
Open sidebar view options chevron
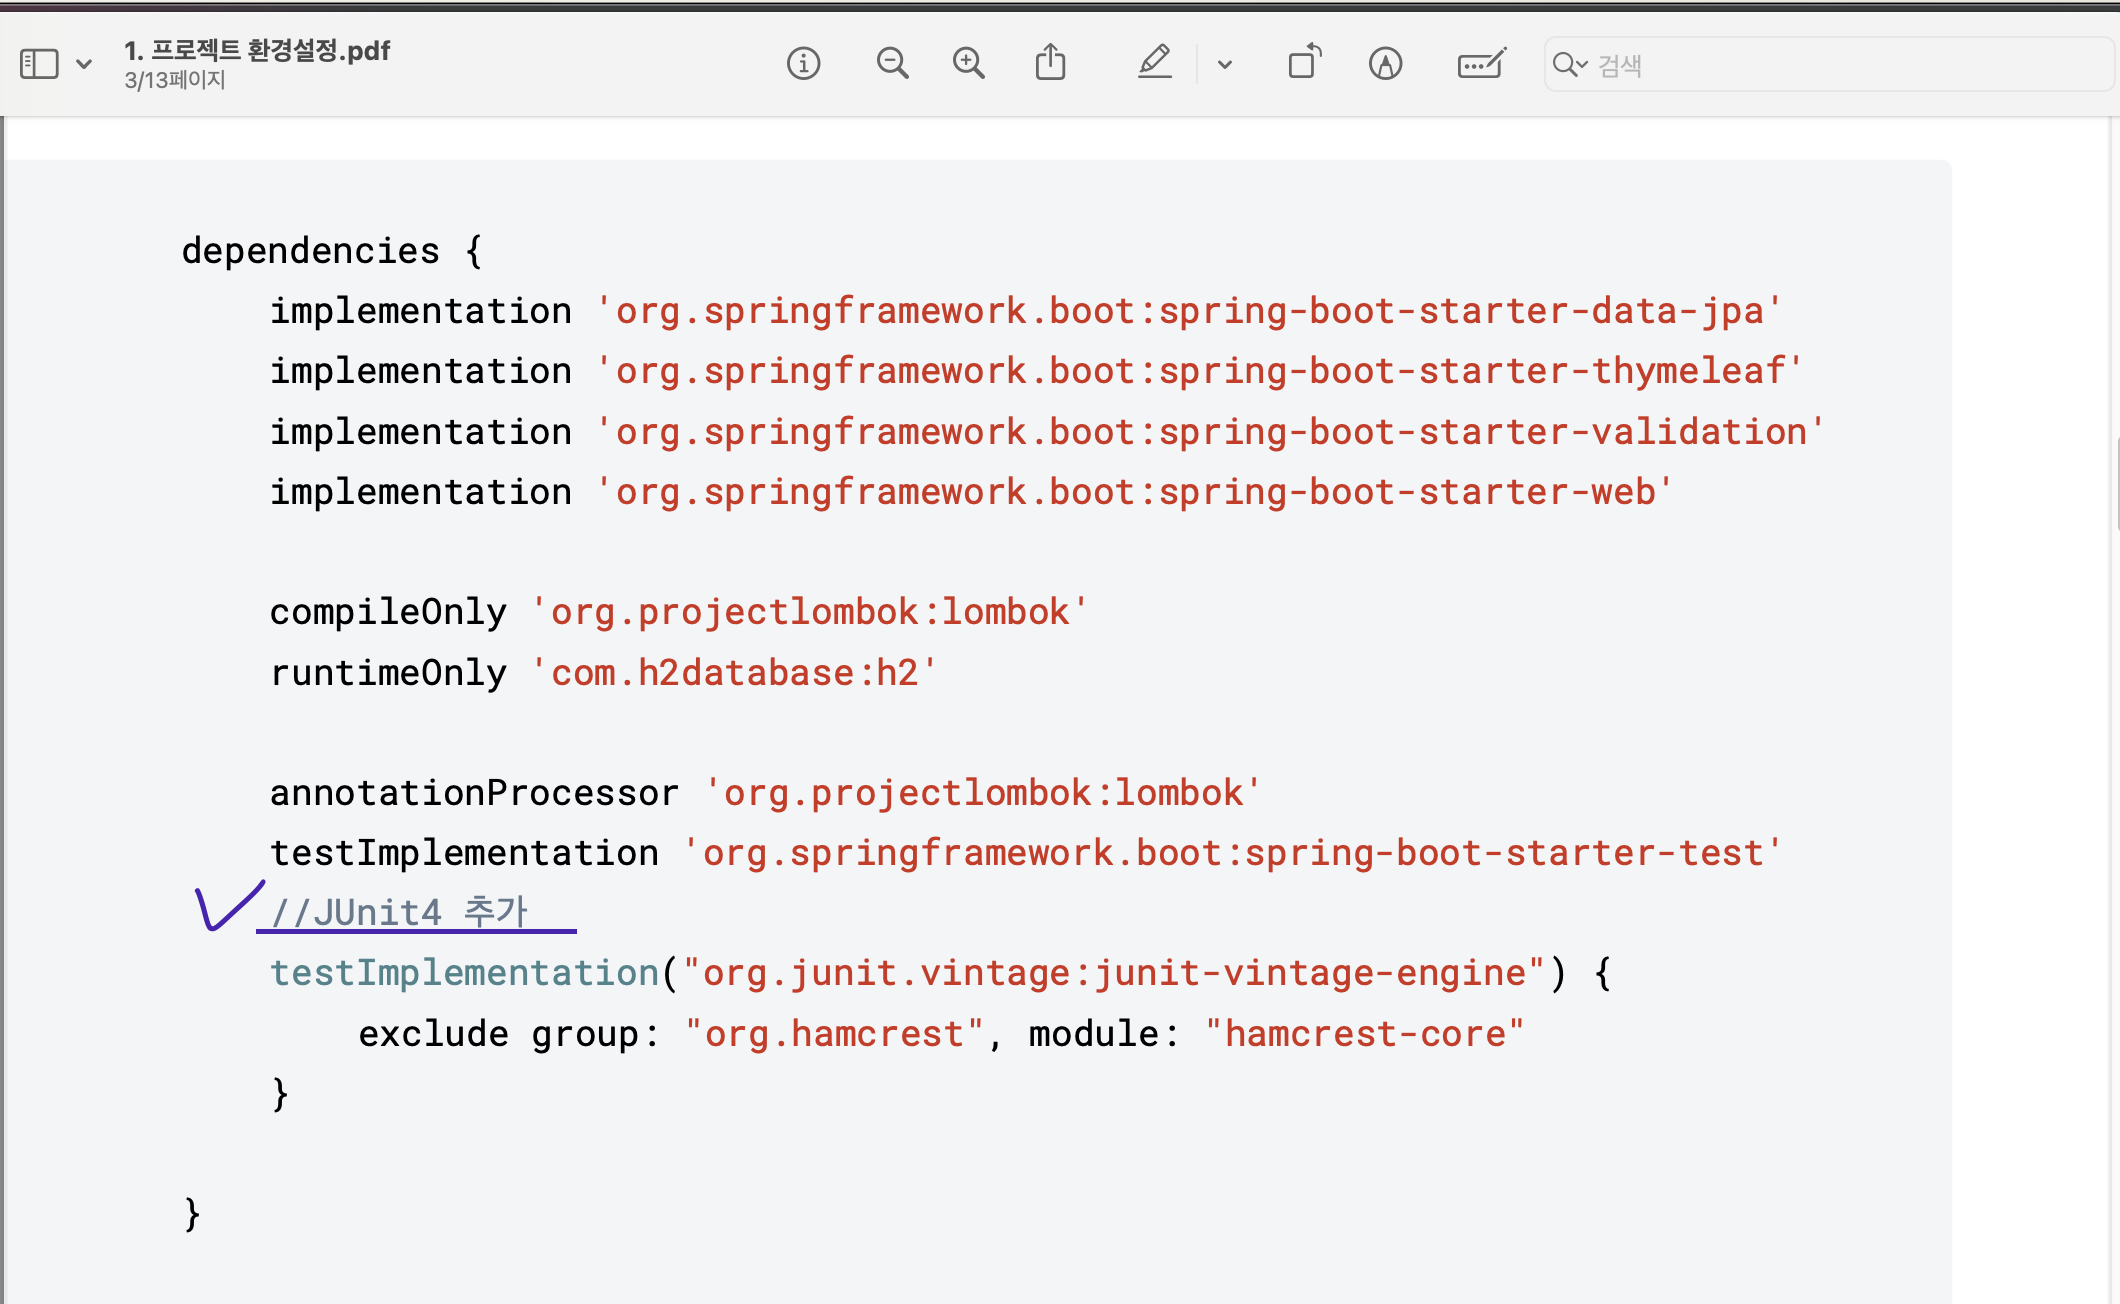pos(84,64)
